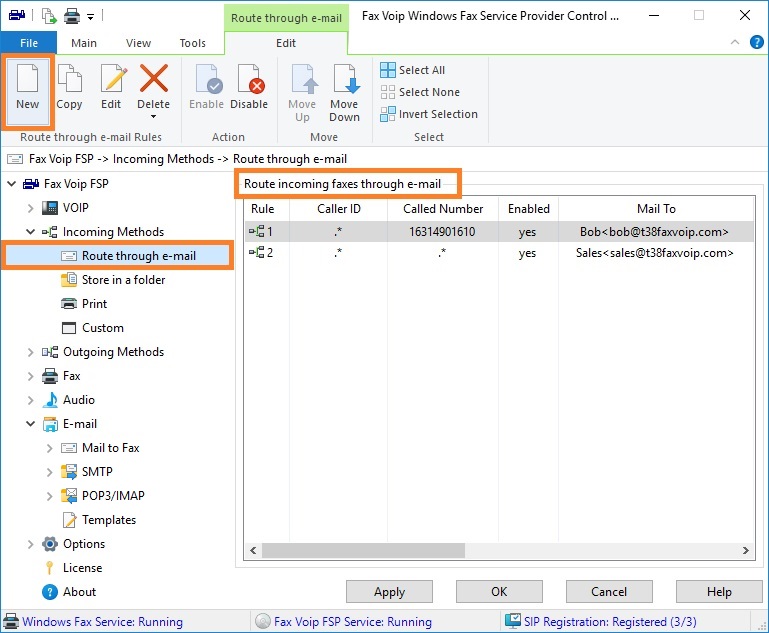The width and height of the screenshot is (769, 633).
Task: Click Invert Selection
Action: (429, 114)
